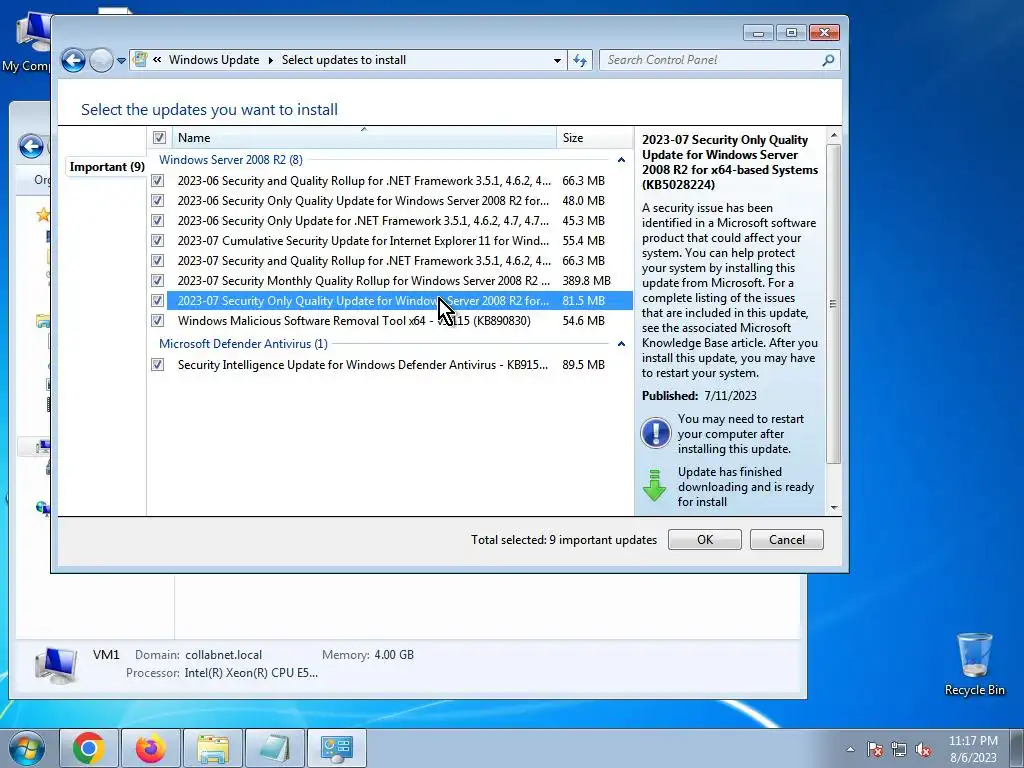Image resolution: width=1024 pixels, height=768 pixels.
Task: Uncheck 2023-07 Internet Explorer 11 Cumulative Update
Action: tap(157, 241)
